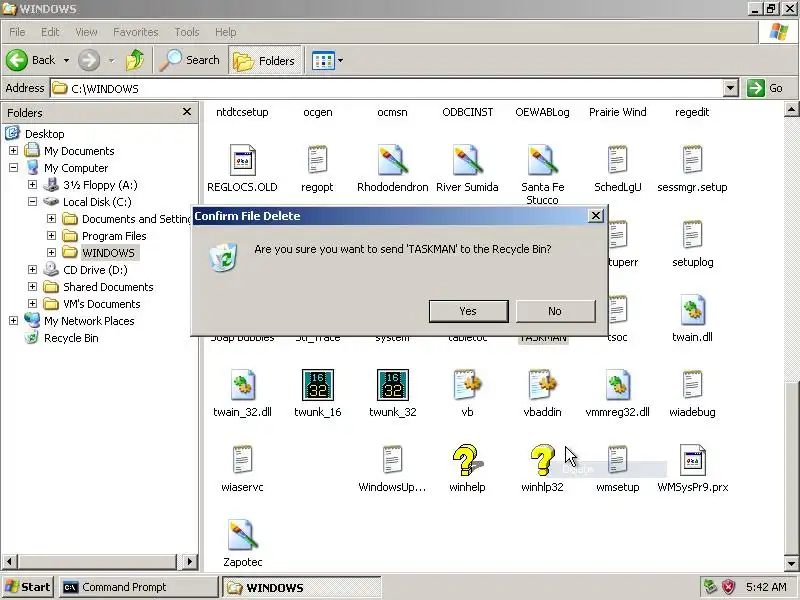Image resolution: width=800 pixels, height=600 pixels.
Task: Open the File menu
Action: coord(17,32)
